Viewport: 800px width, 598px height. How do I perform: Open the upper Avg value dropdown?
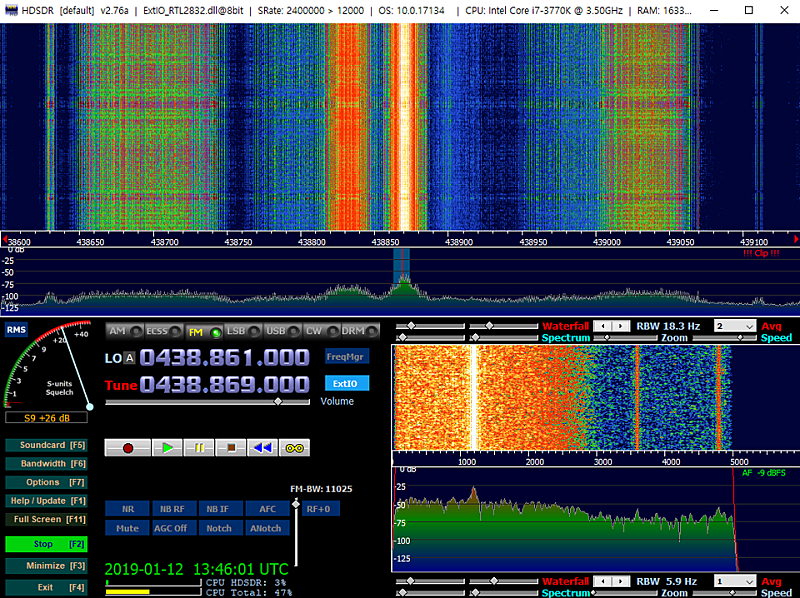coord(734,326)
